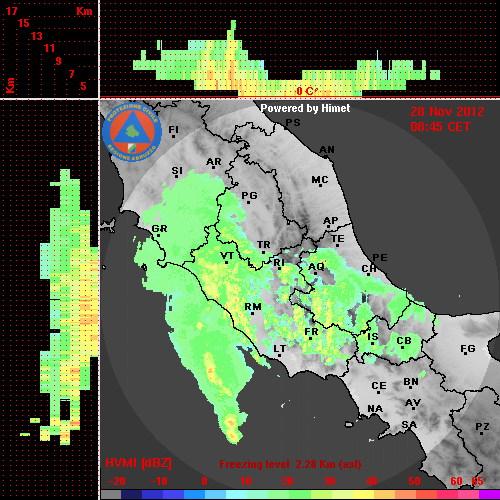Viewport: 500px width, 500px height.
Task: Select the AR city marker label
Action: click(214, 162)
